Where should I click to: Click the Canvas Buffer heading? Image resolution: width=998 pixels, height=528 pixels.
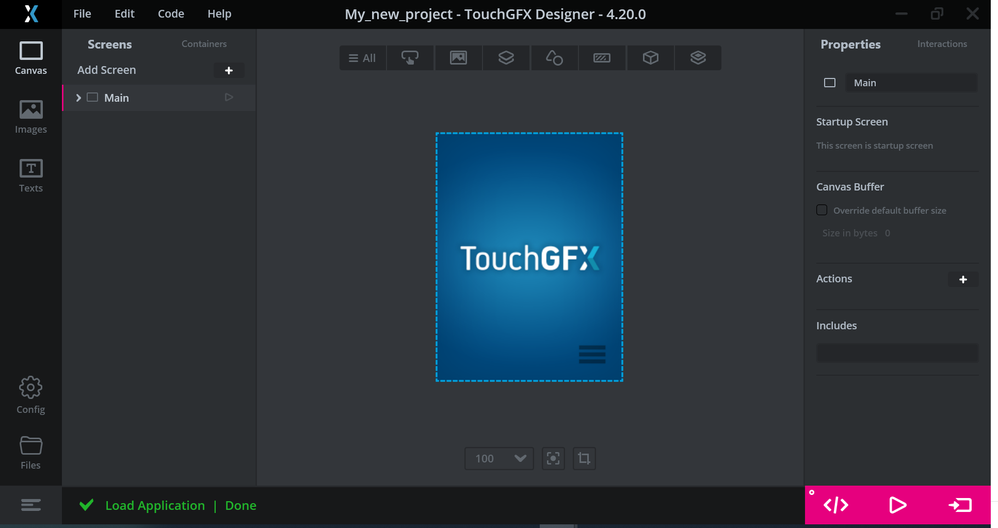point(850,186)
